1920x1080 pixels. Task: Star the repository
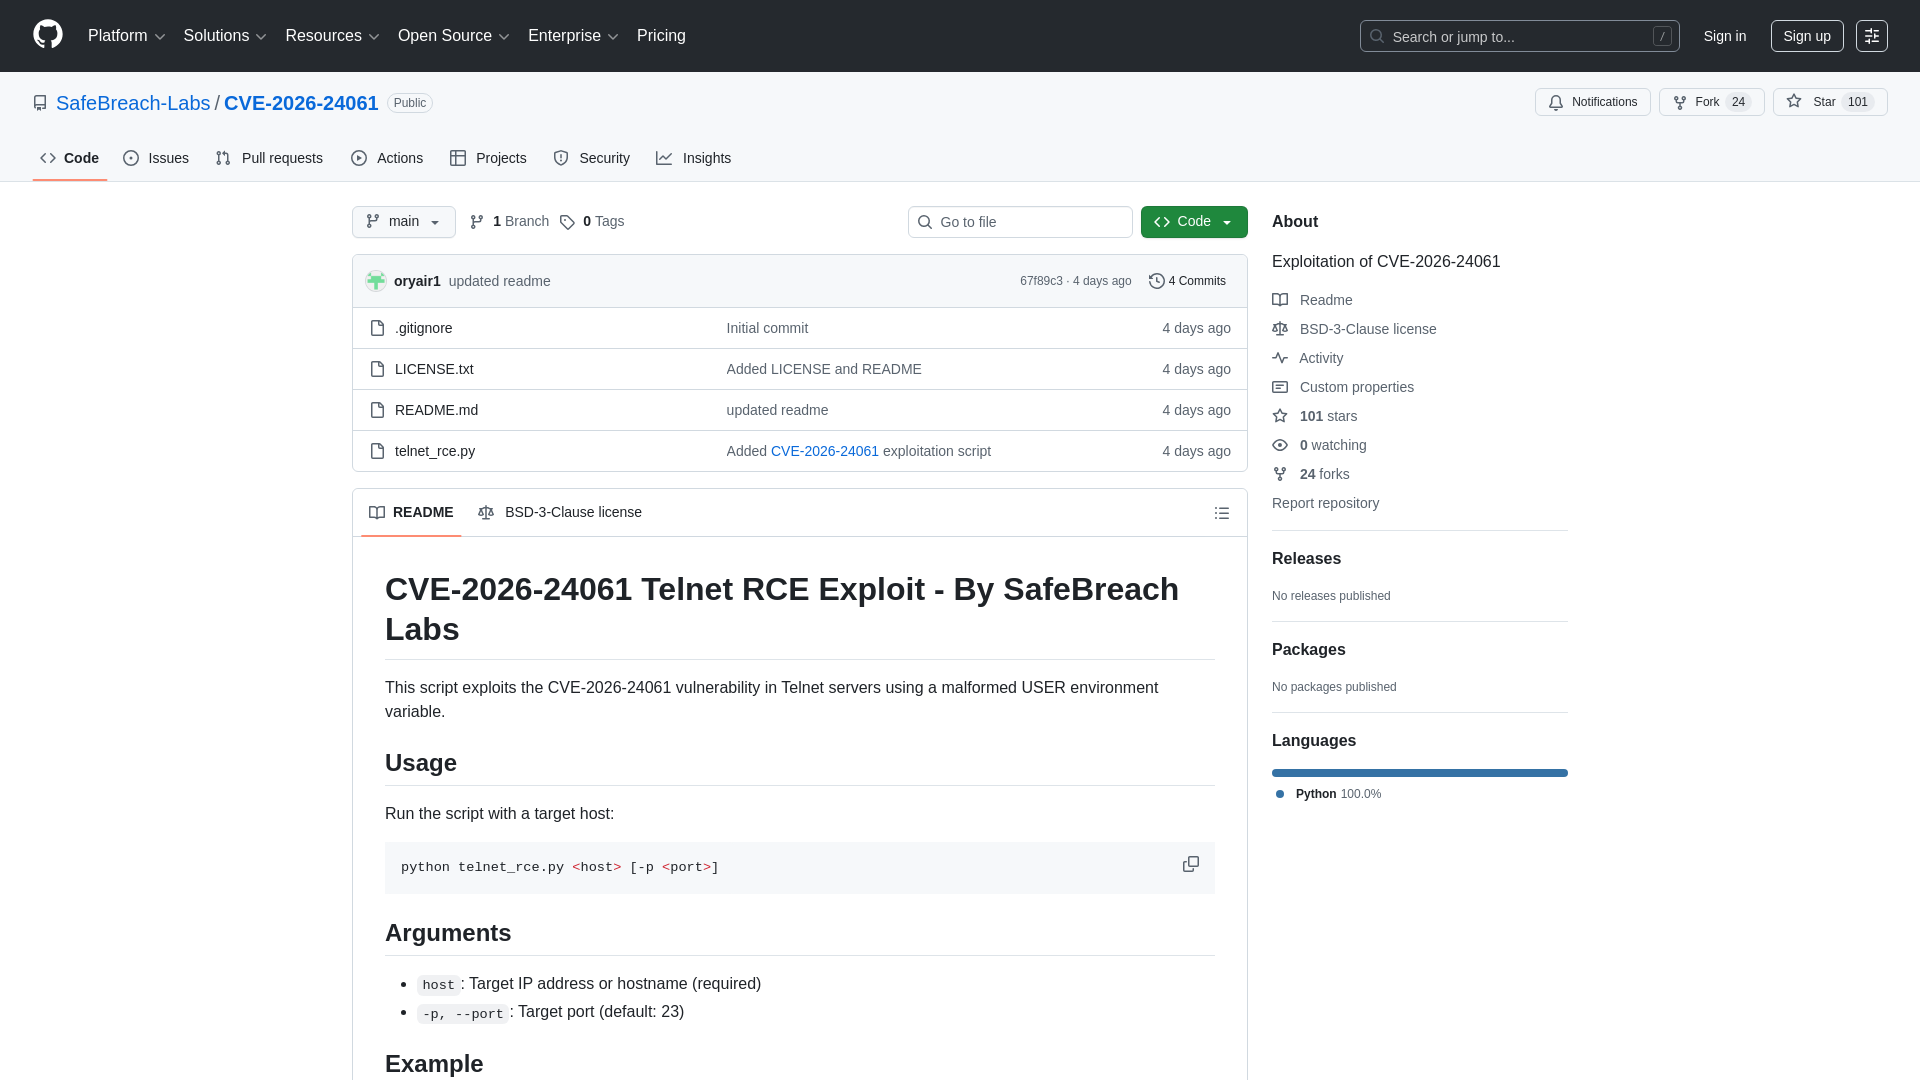[1829, 102]
